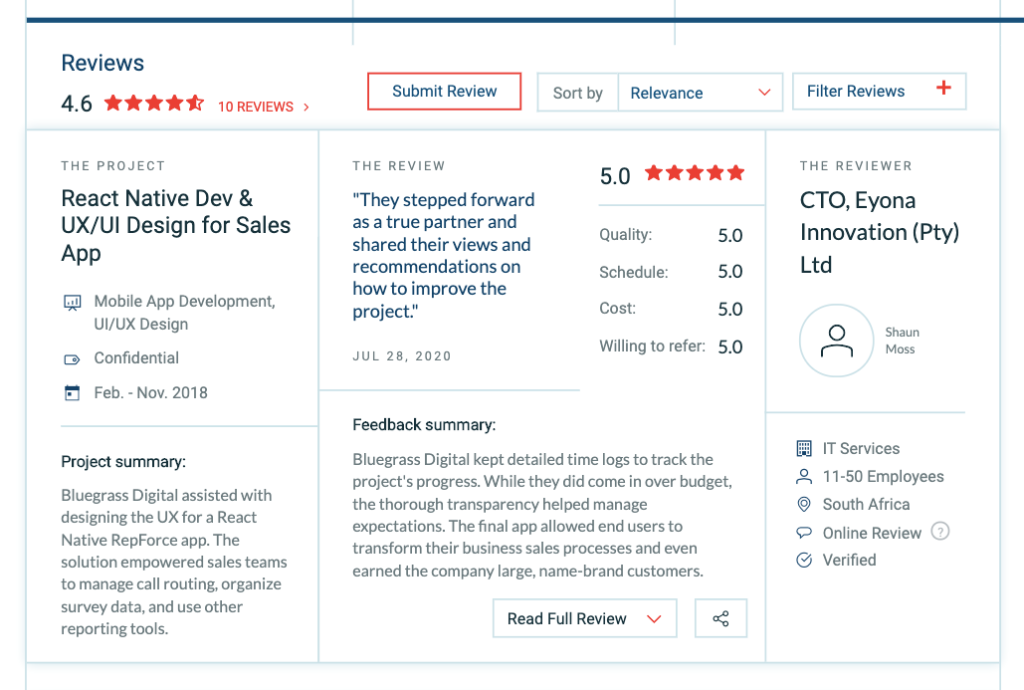
Task: Click the reviewer avatar placeholder icon
Action: click(837, 340)
